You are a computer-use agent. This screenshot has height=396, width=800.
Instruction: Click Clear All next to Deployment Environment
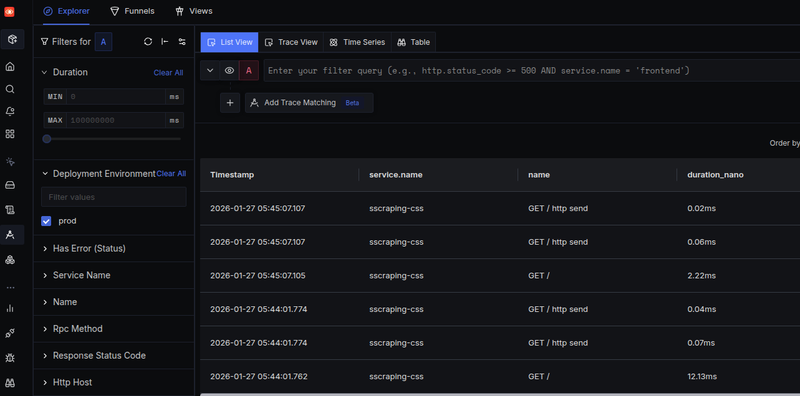pos(171,174)
